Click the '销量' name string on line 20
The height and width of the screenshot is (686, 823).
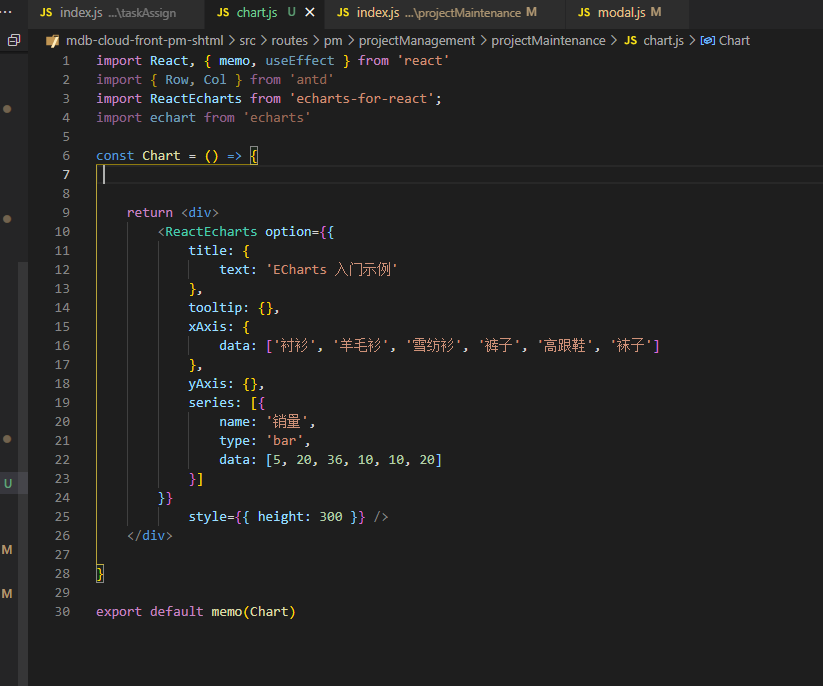287,422
